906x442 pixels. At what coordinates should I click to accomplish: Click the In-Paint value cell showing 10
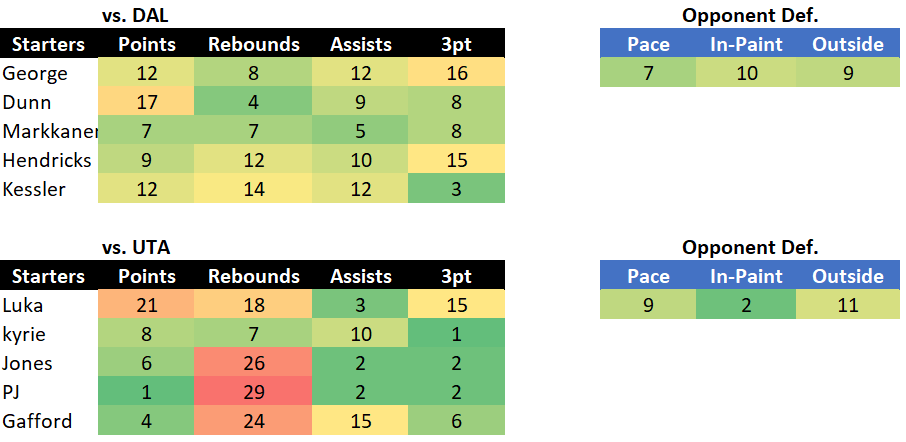745,73
